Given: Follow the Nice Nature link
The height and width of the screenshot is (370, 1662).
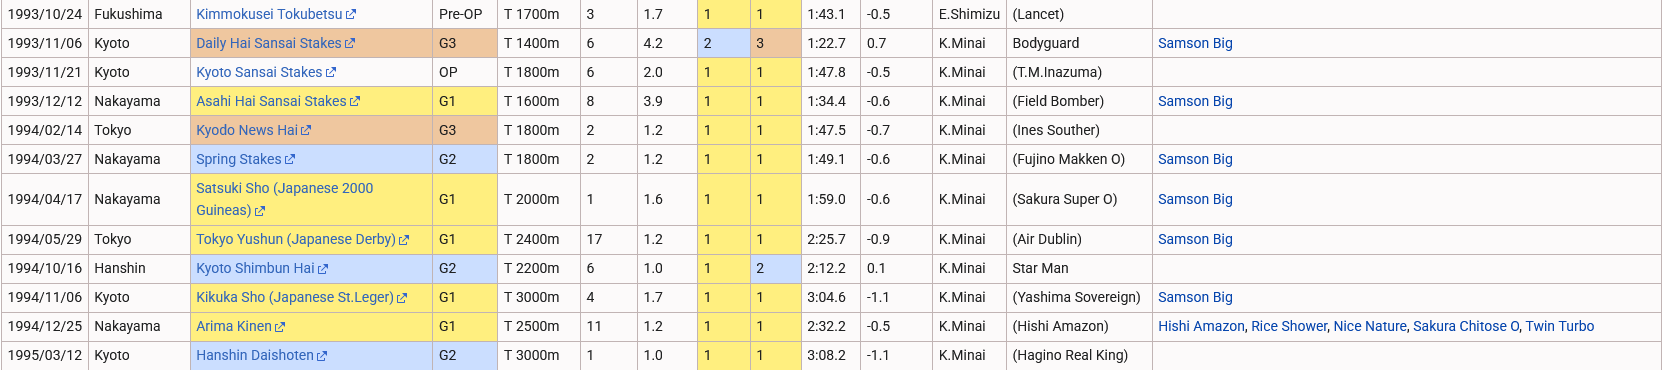Looking at the screenshot, I should tap(1370, 326).
